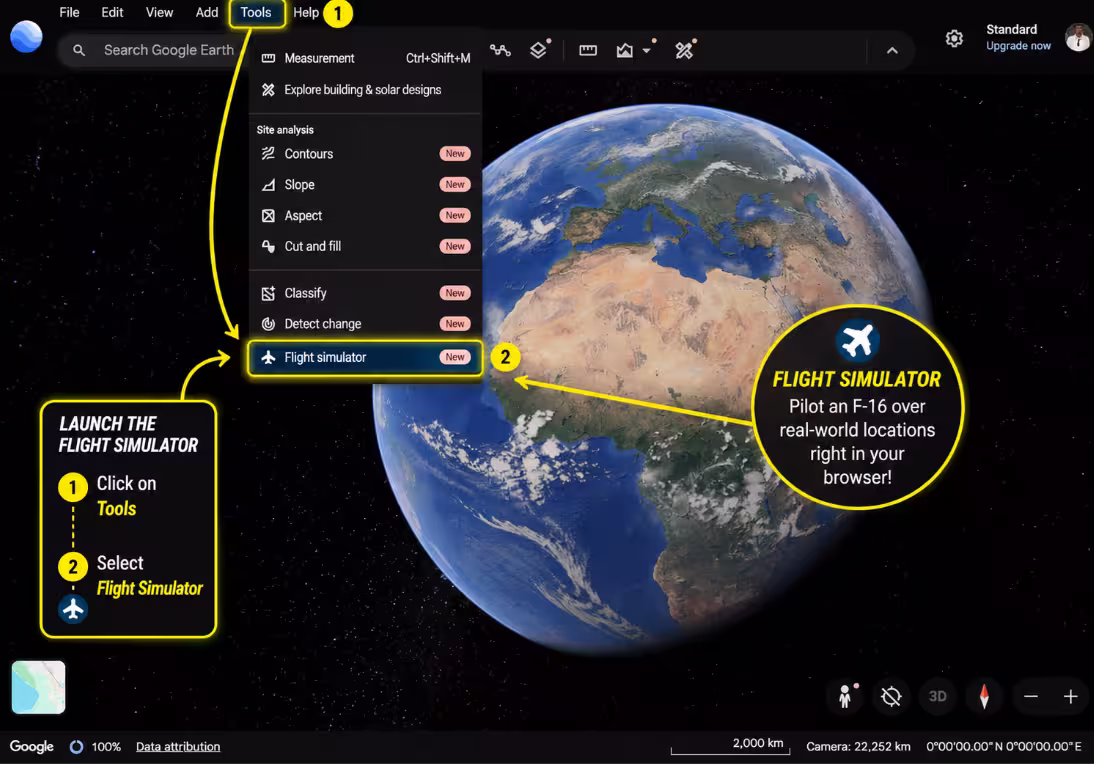Select Detect change tool

[x=365, y=324]
